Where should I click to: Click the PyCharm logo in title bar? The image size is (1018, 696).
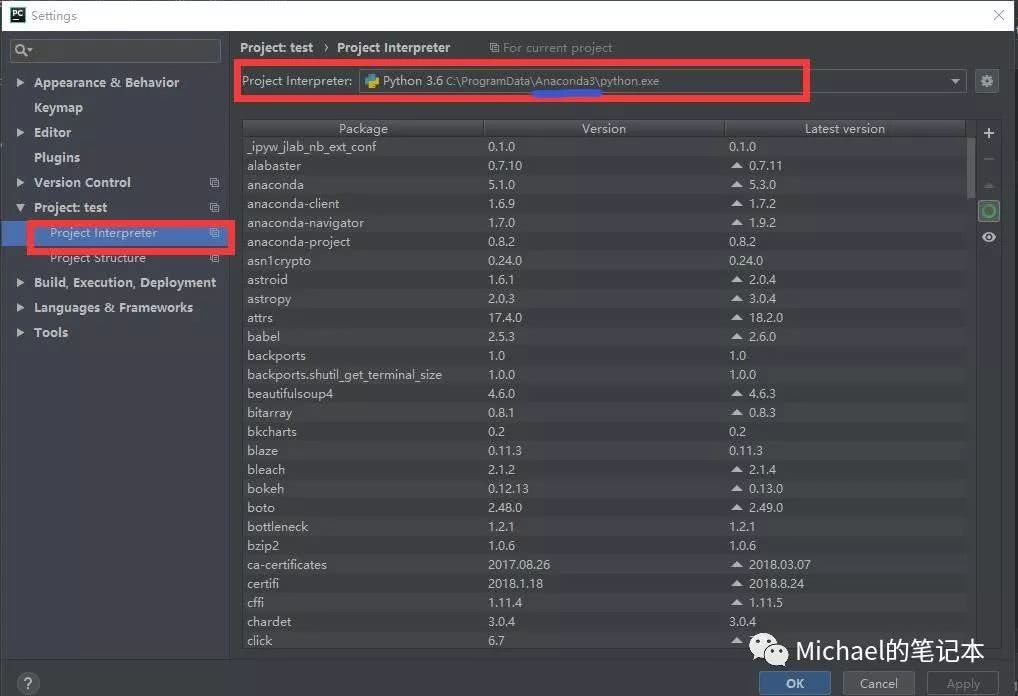[x=18, y=15]
